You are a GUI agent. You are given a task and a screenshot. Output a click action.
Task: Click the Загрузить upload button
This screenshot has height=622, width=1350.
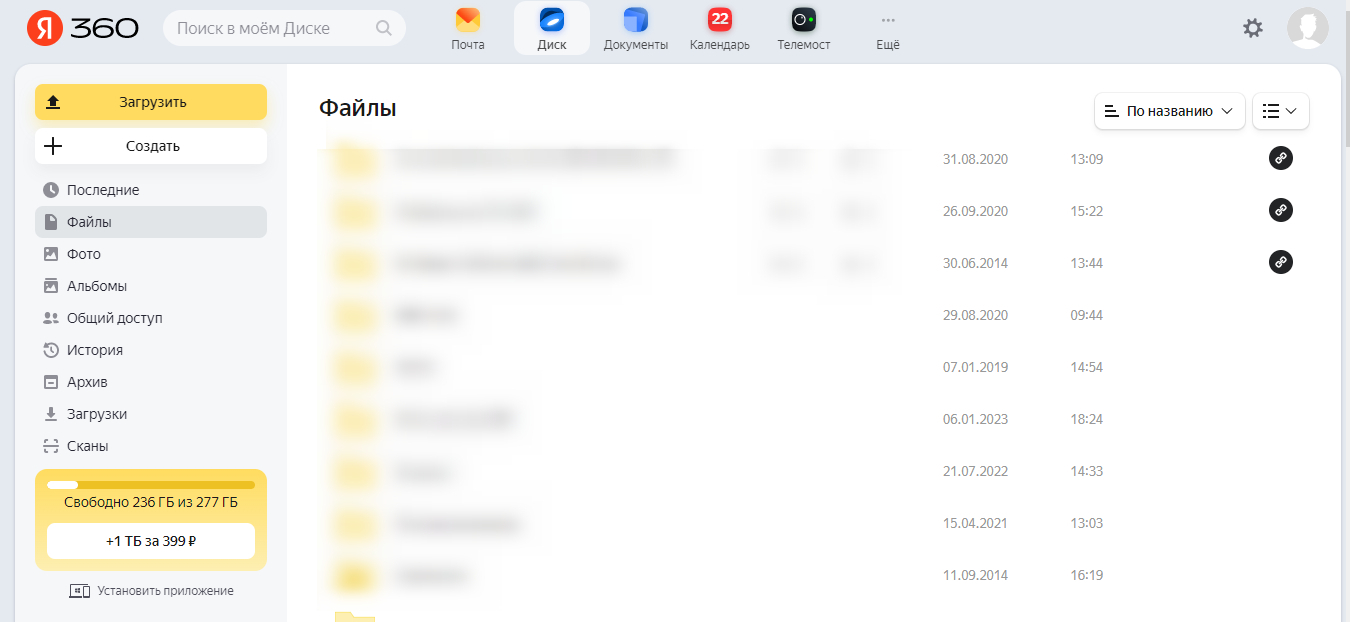click(151, 102)
